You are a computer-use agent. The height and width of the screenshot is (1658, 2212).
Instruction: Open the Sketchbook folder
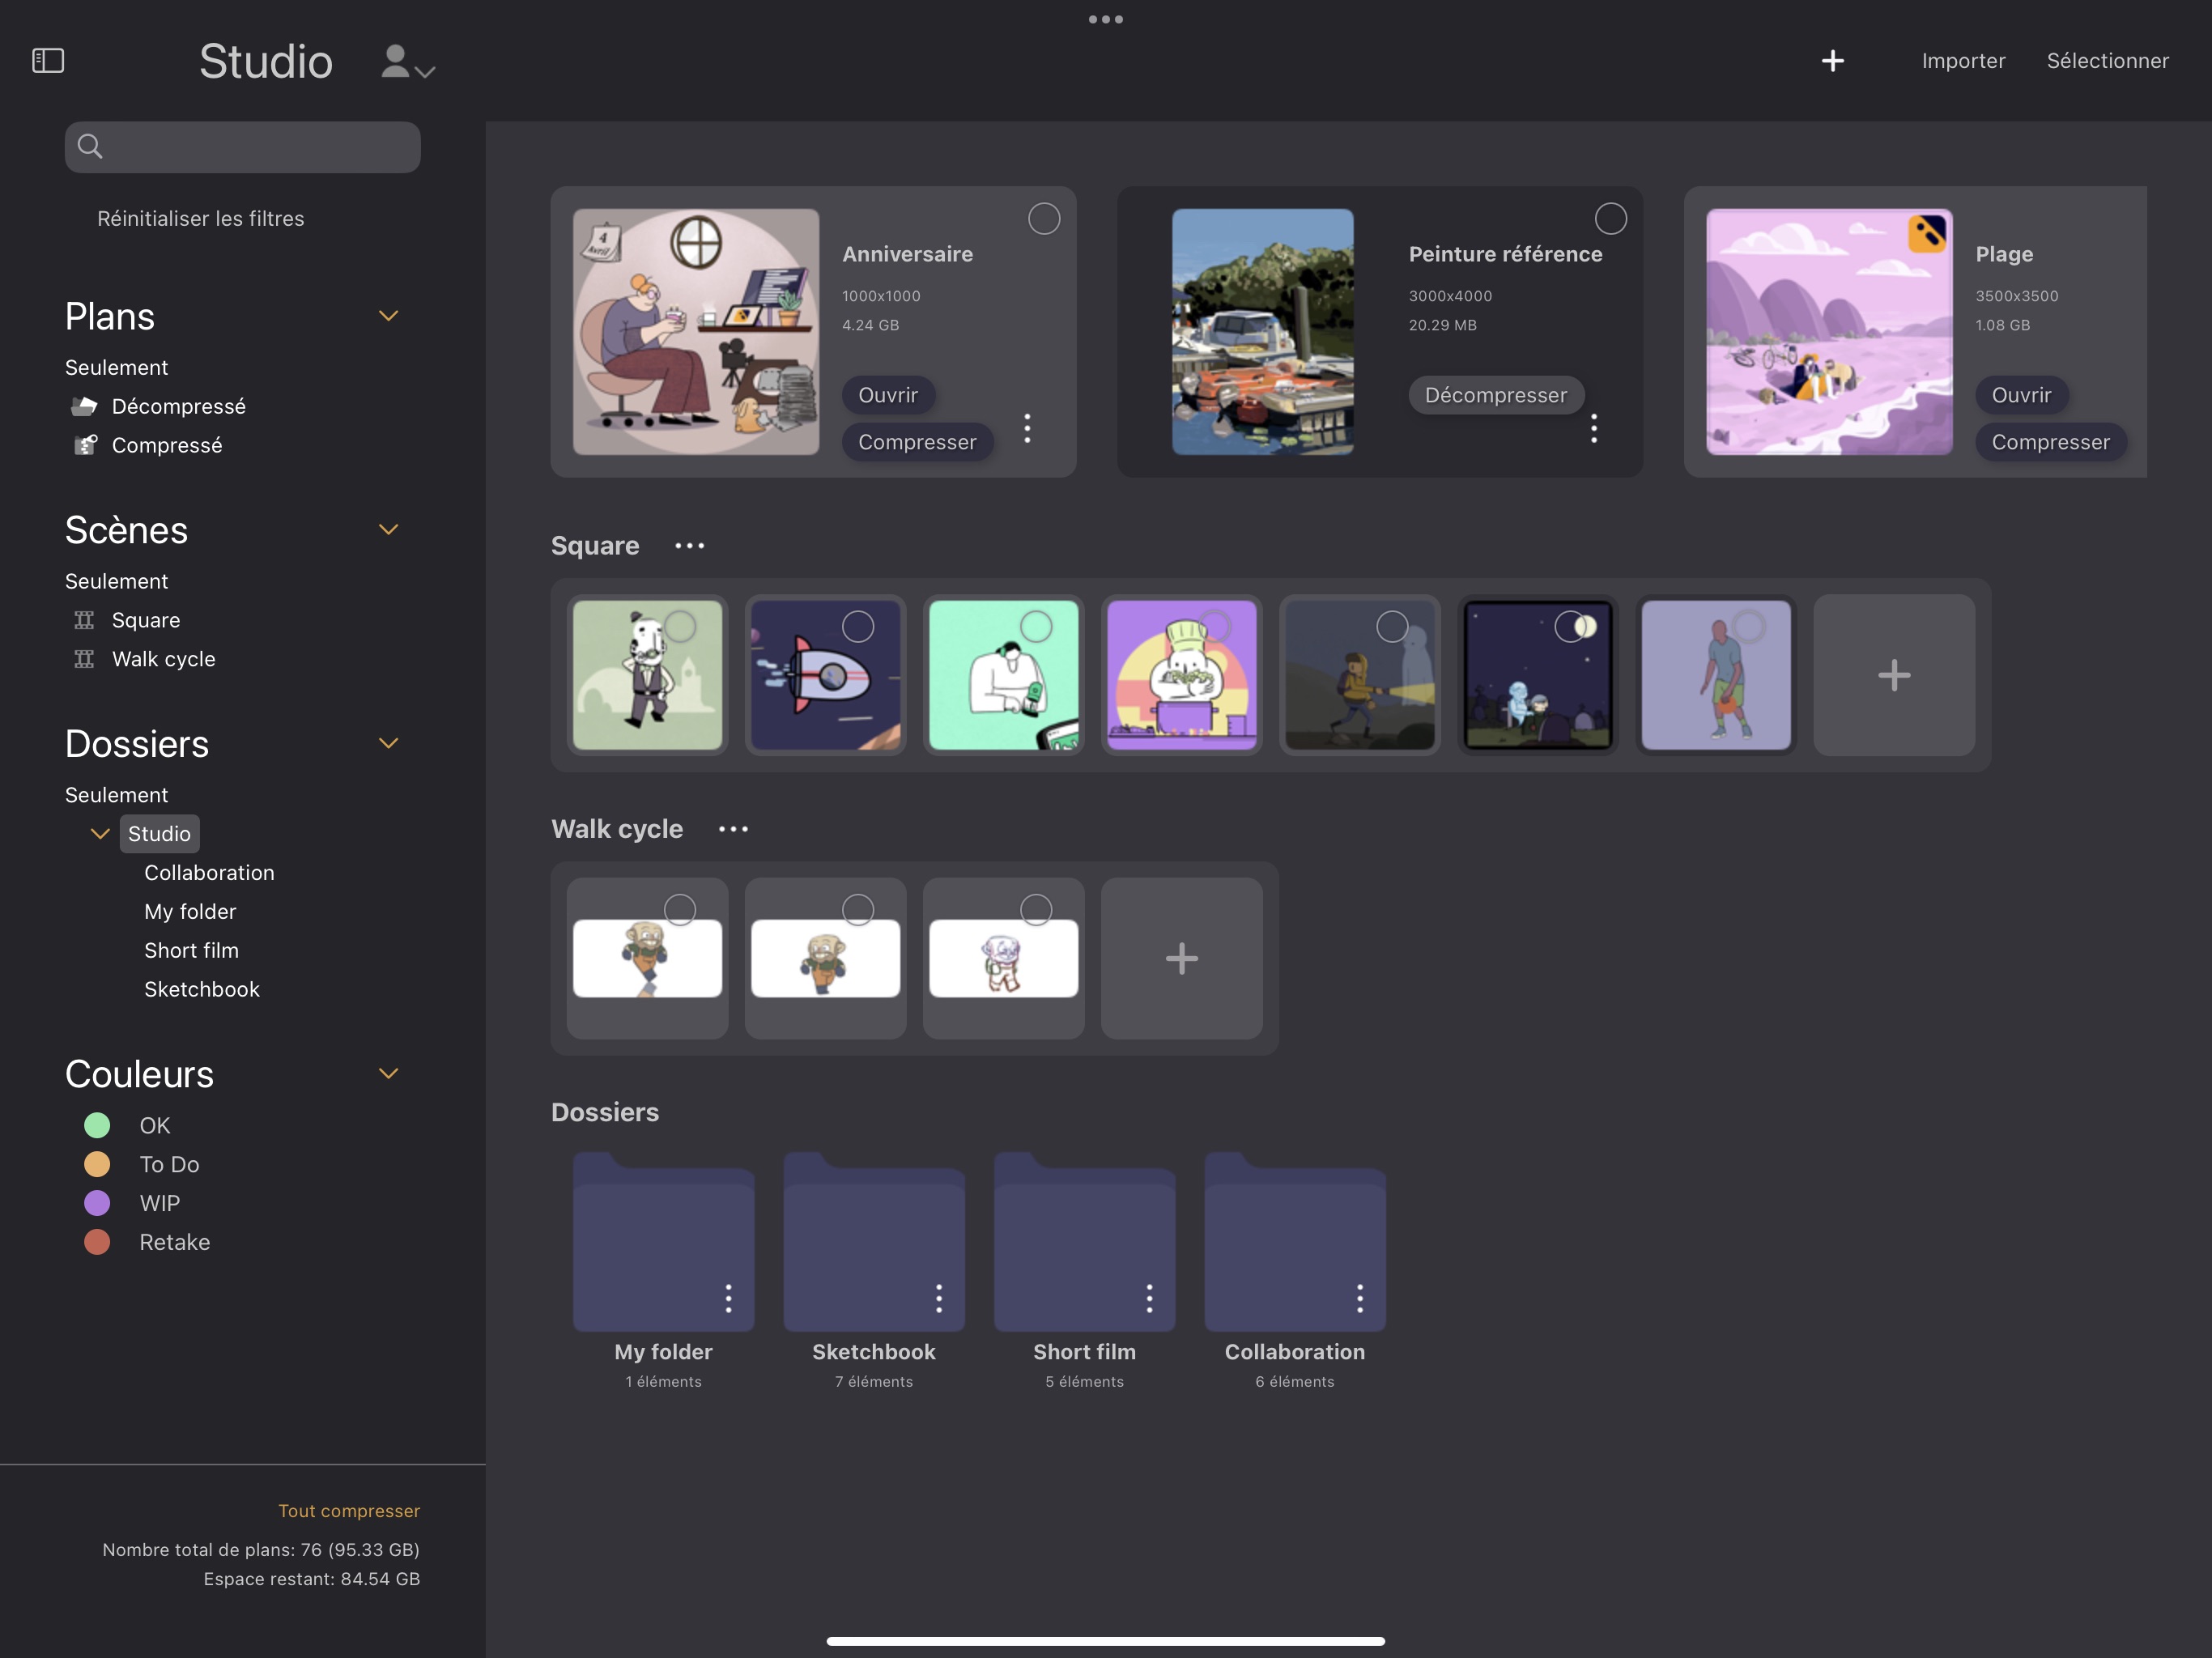[873, 1240]
